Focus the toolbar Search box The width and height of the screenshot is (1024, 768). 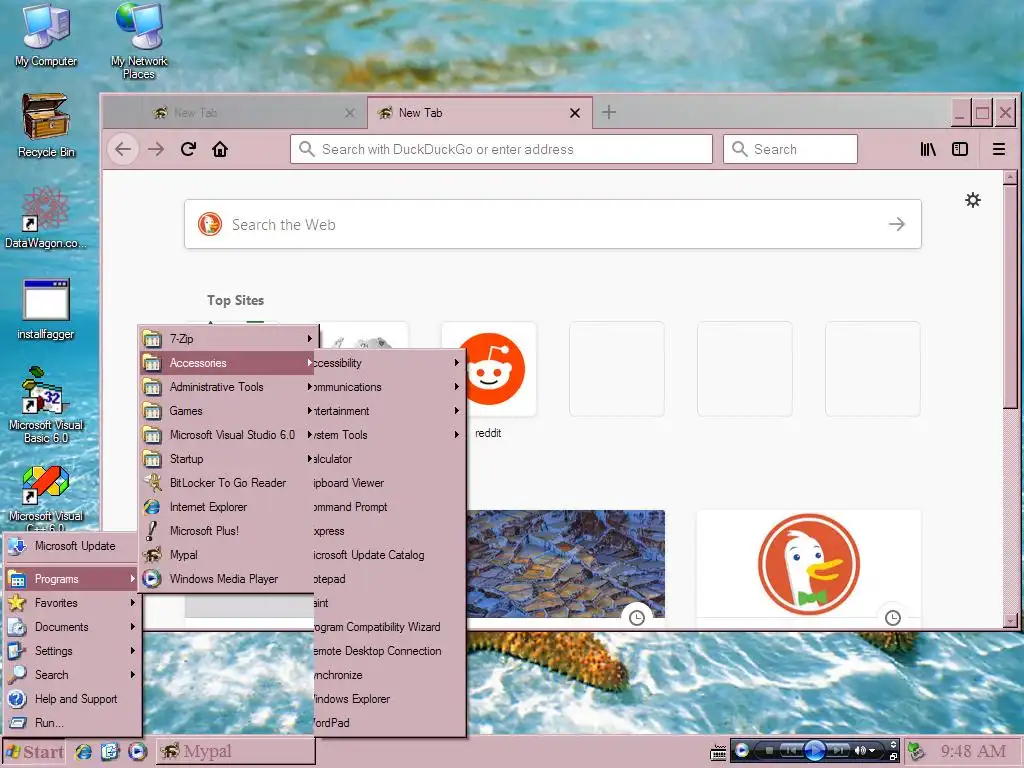coord(790,149)
